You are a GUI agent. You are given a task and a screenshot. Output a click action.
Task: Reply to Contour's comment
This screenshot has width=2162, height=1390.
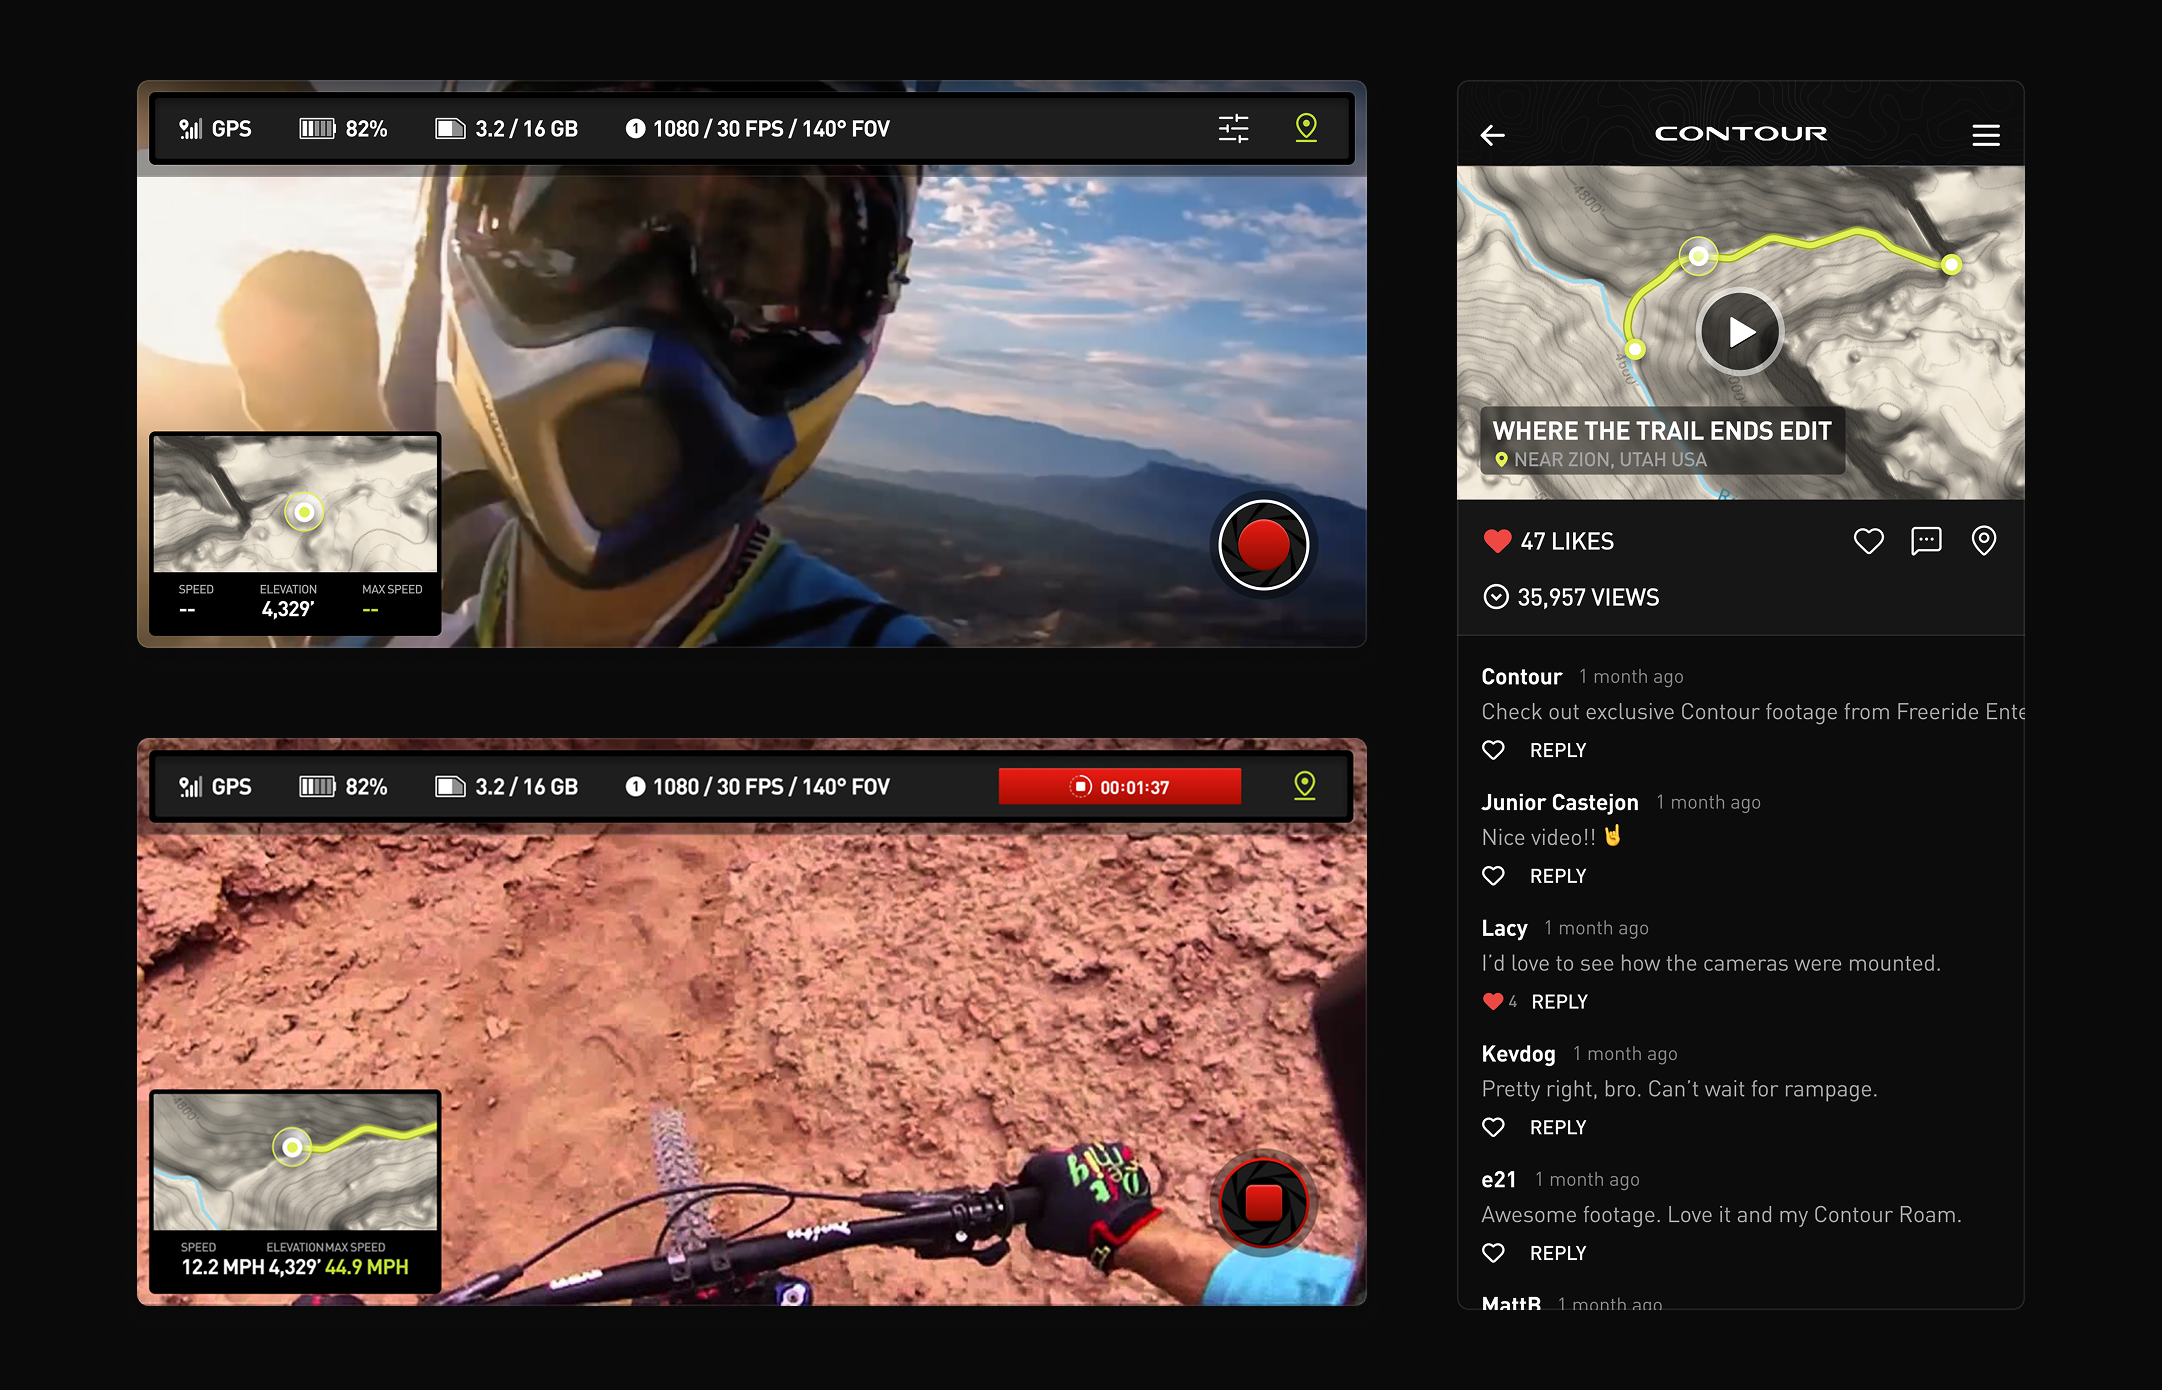(x=1558, y=750)
